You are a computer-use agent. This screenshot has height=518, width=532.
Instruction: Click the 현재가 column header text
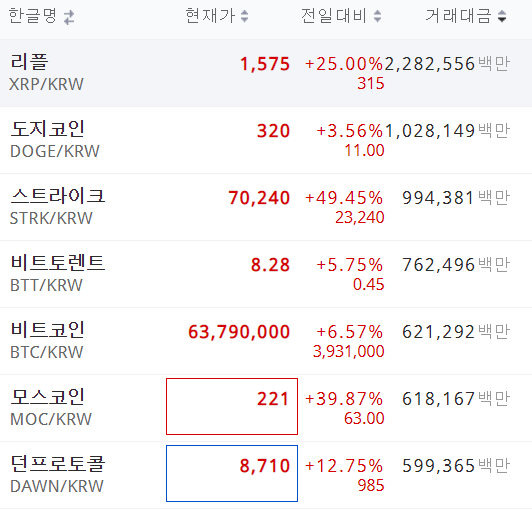pyautogui.click(x=210, y=16)
